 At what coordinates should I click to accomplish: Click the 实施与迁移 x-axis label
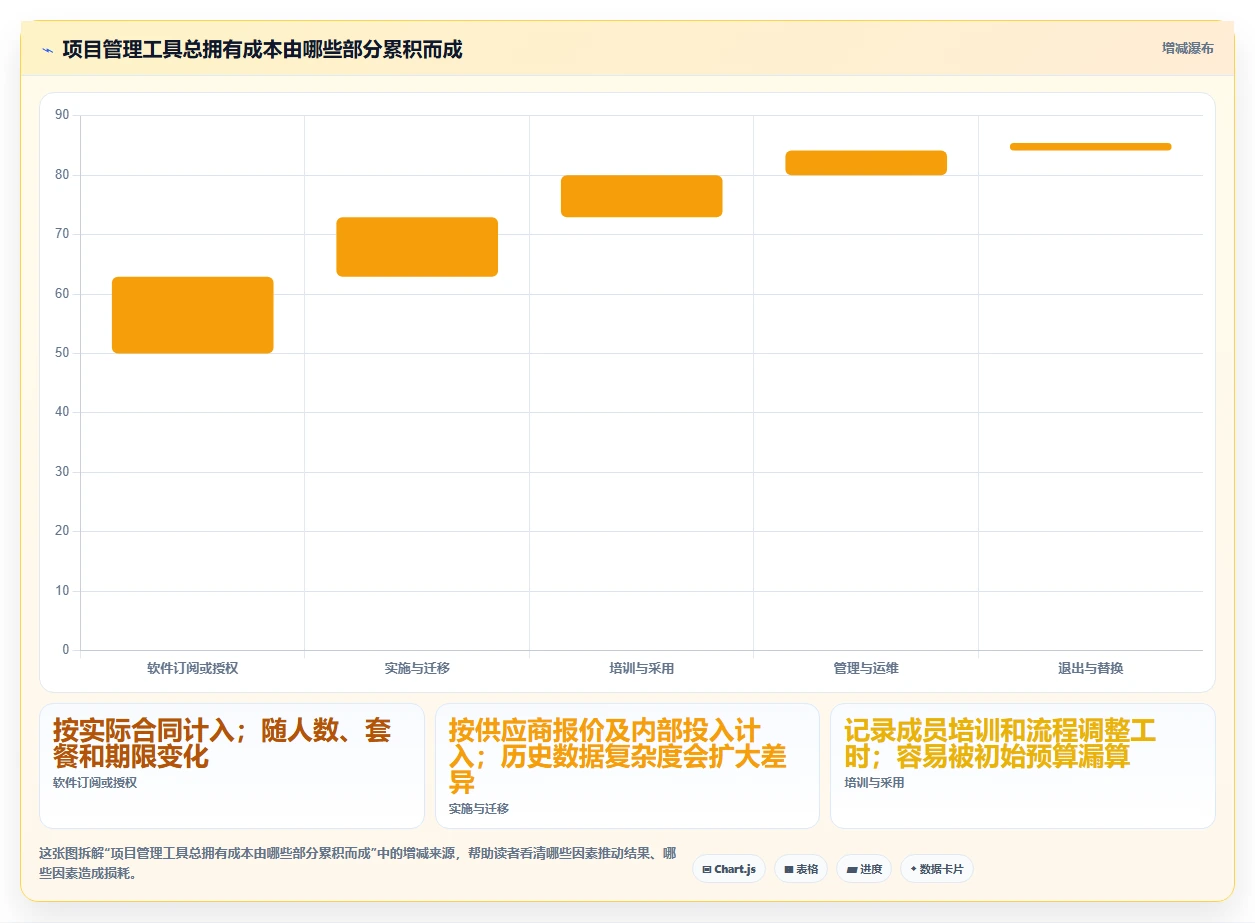click(417, 668)
